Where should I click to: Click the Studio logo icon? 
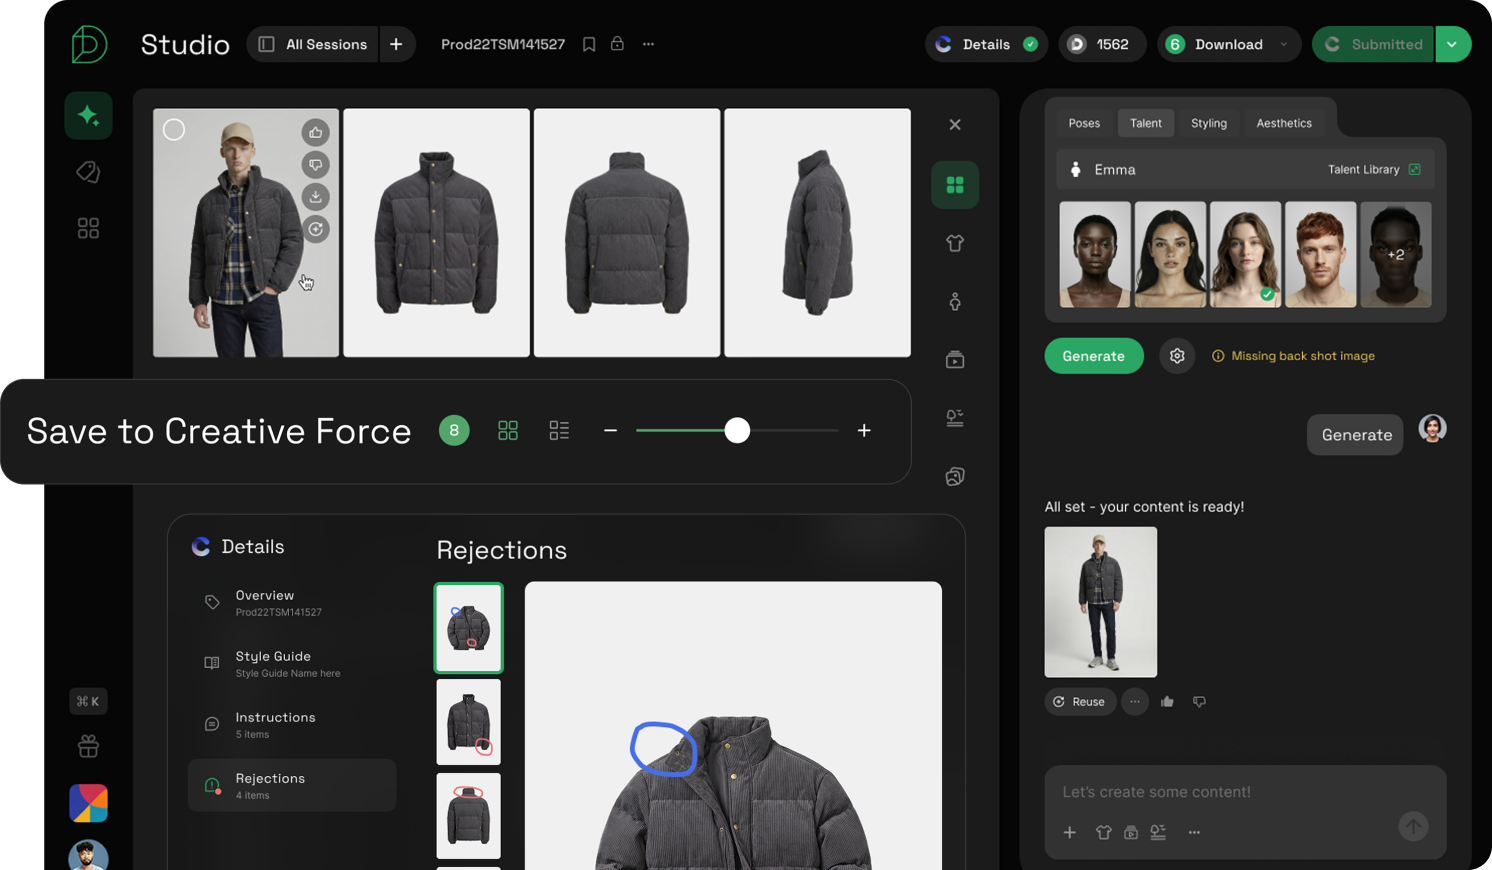pyautogui.click(x=89, y=44)
